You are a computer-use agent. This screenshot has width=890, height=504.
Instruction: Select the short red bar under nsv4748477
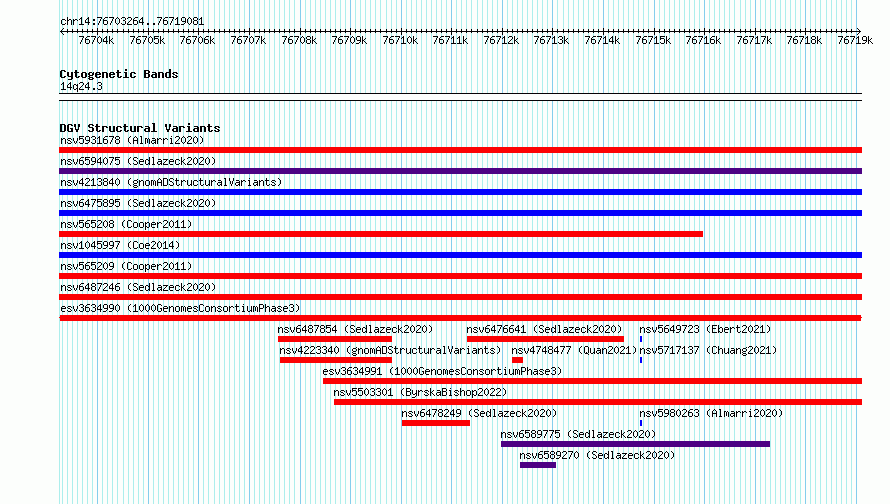[x=517, y=360]
